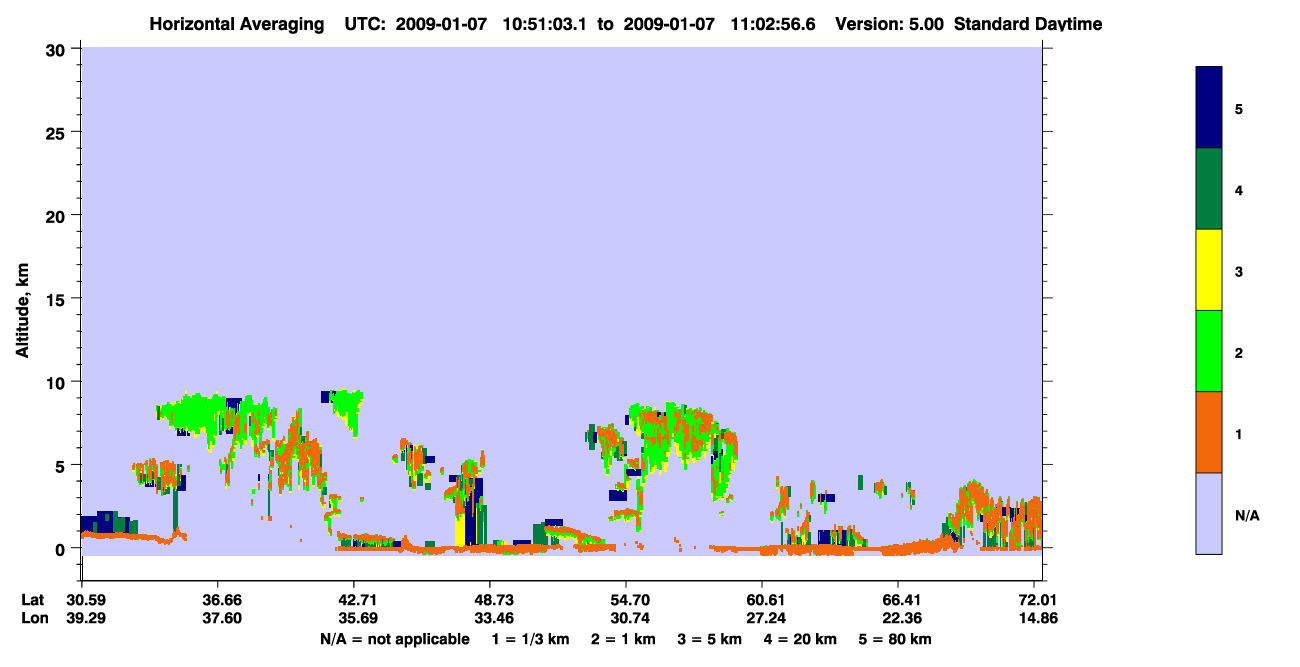Click the number 5 beside the color bar
Screen dimensions: 1300x667
[1239, 108]
